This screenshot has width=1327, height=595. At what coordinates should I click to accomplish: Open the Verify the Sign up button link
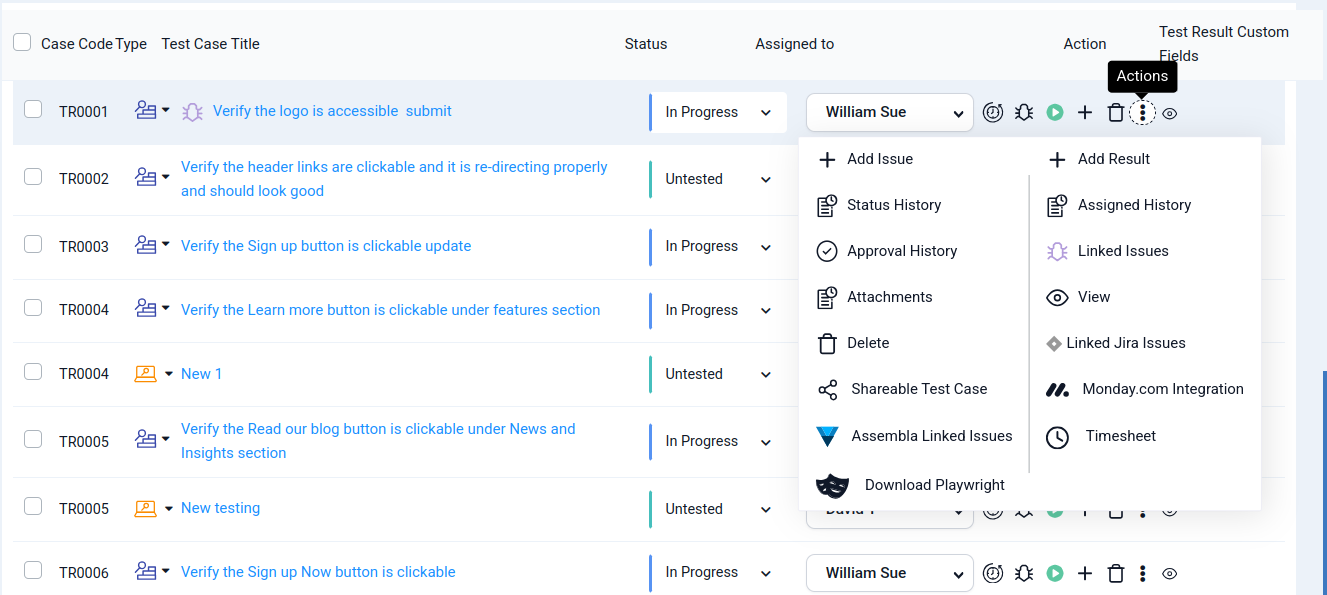326,246
